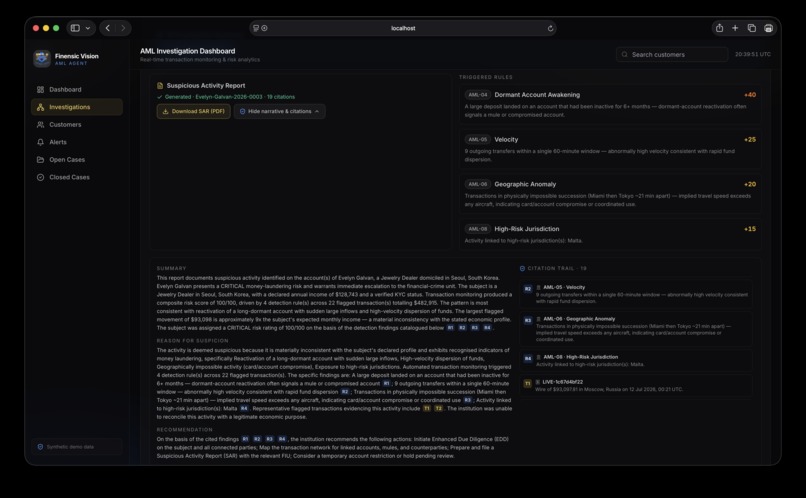Click the R2 citation badge in Summary
This screenshot has width=806, height=498.
(463, 328)
